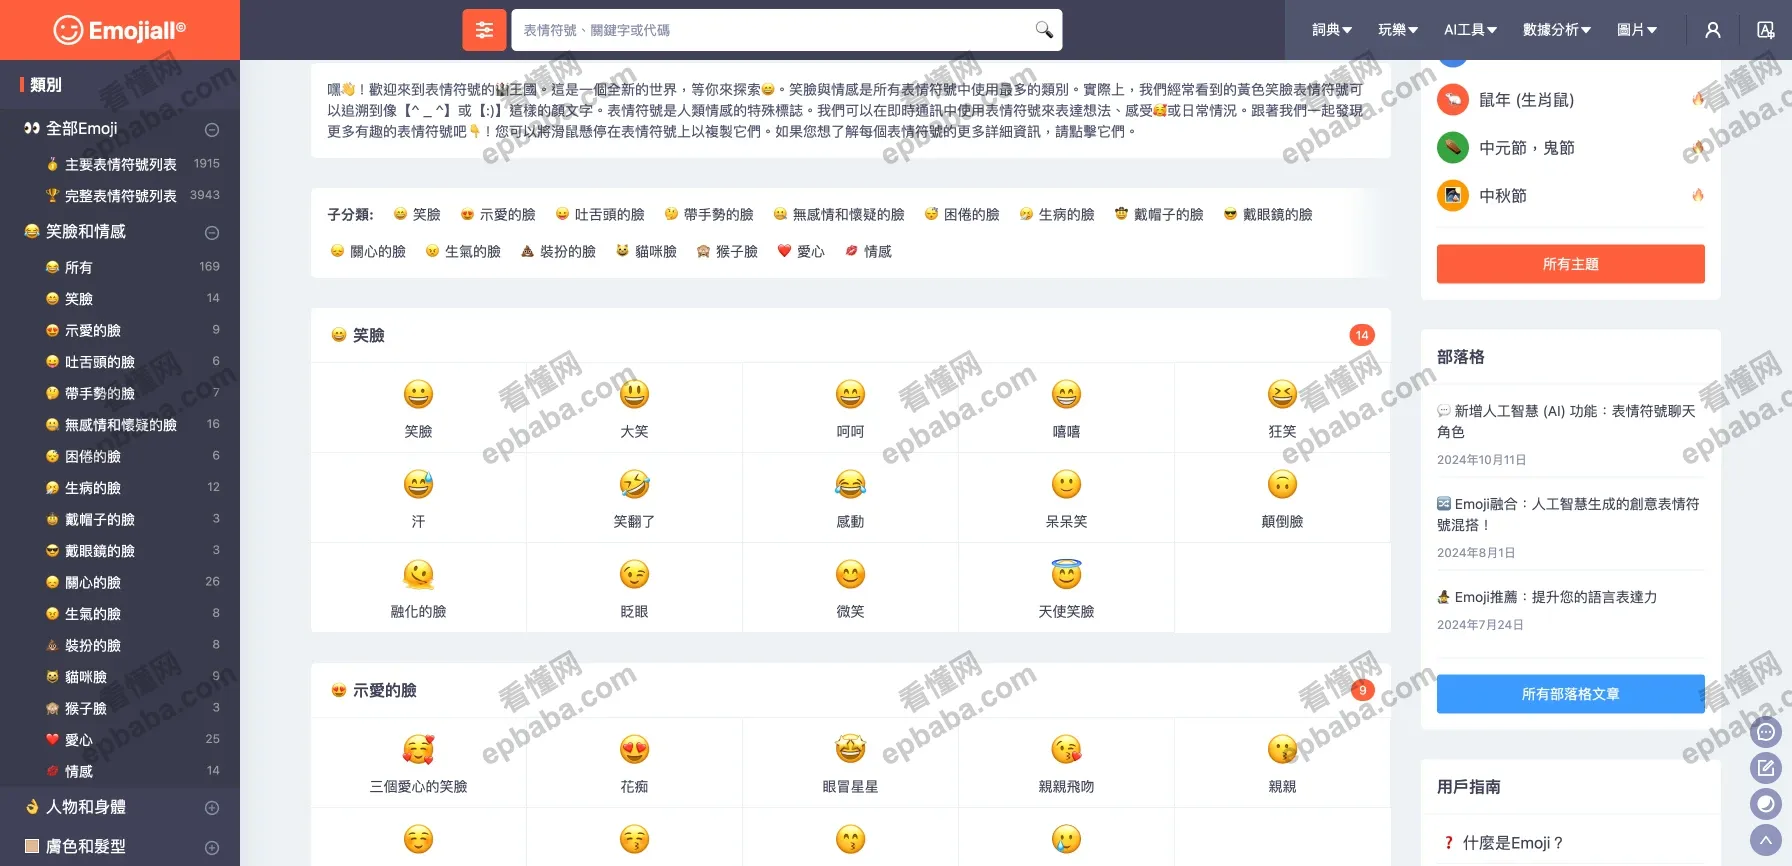Select sidebar item 無感情和懷疑的臉

[120, 425]
